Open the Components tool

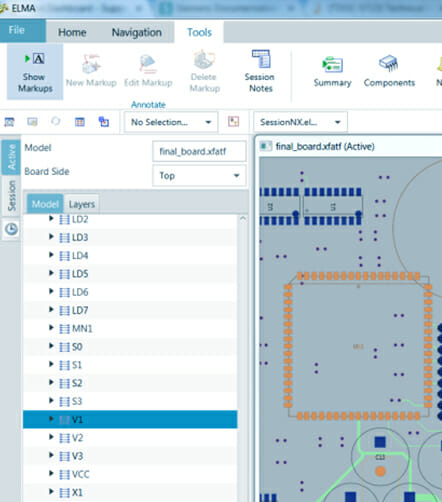(389, 72)
